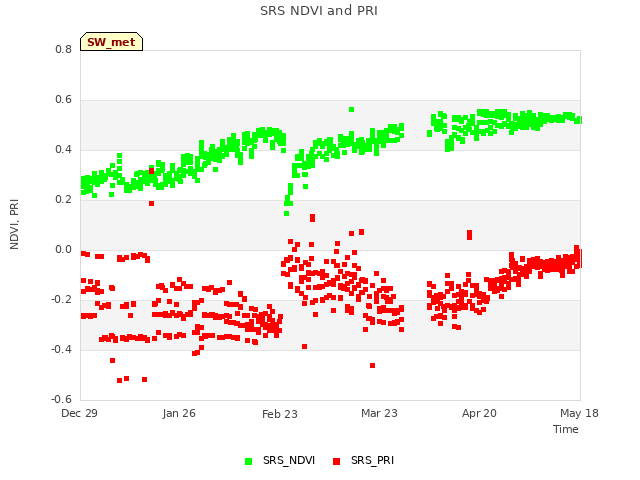This screenshot has width=640, height=480.
Task: Click the red point inside green NDVI cluster
Action: pos(151,171)
